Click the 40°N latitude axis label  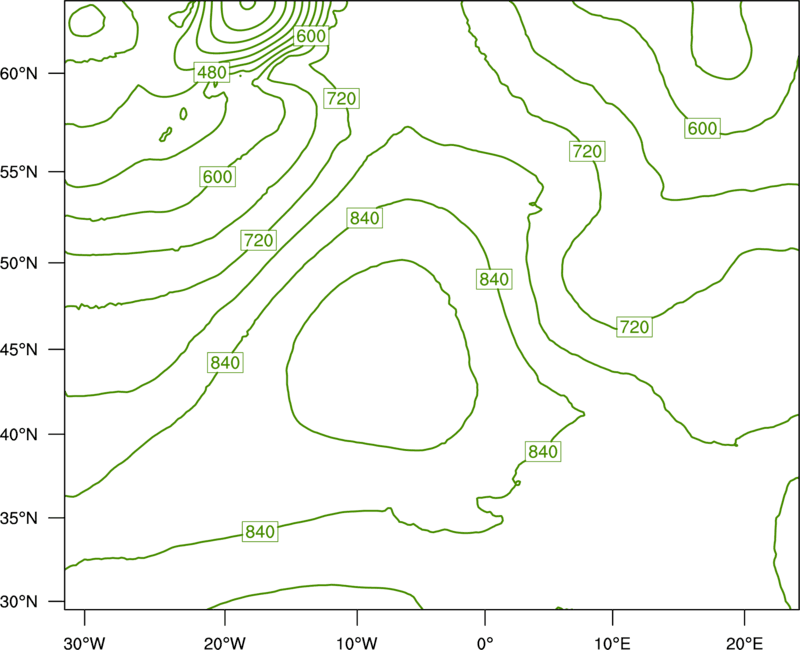coord(19,435)
